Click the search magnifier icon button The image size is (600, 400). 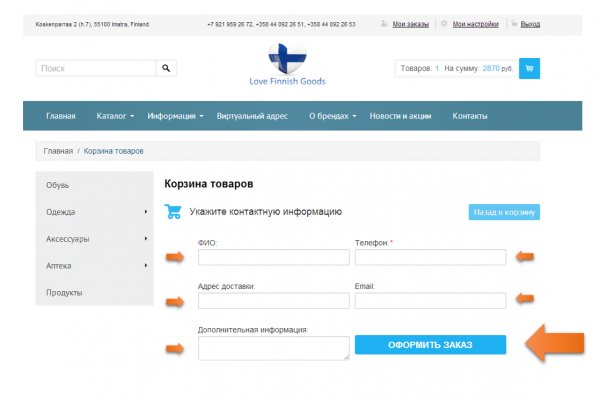pos(167,69)
